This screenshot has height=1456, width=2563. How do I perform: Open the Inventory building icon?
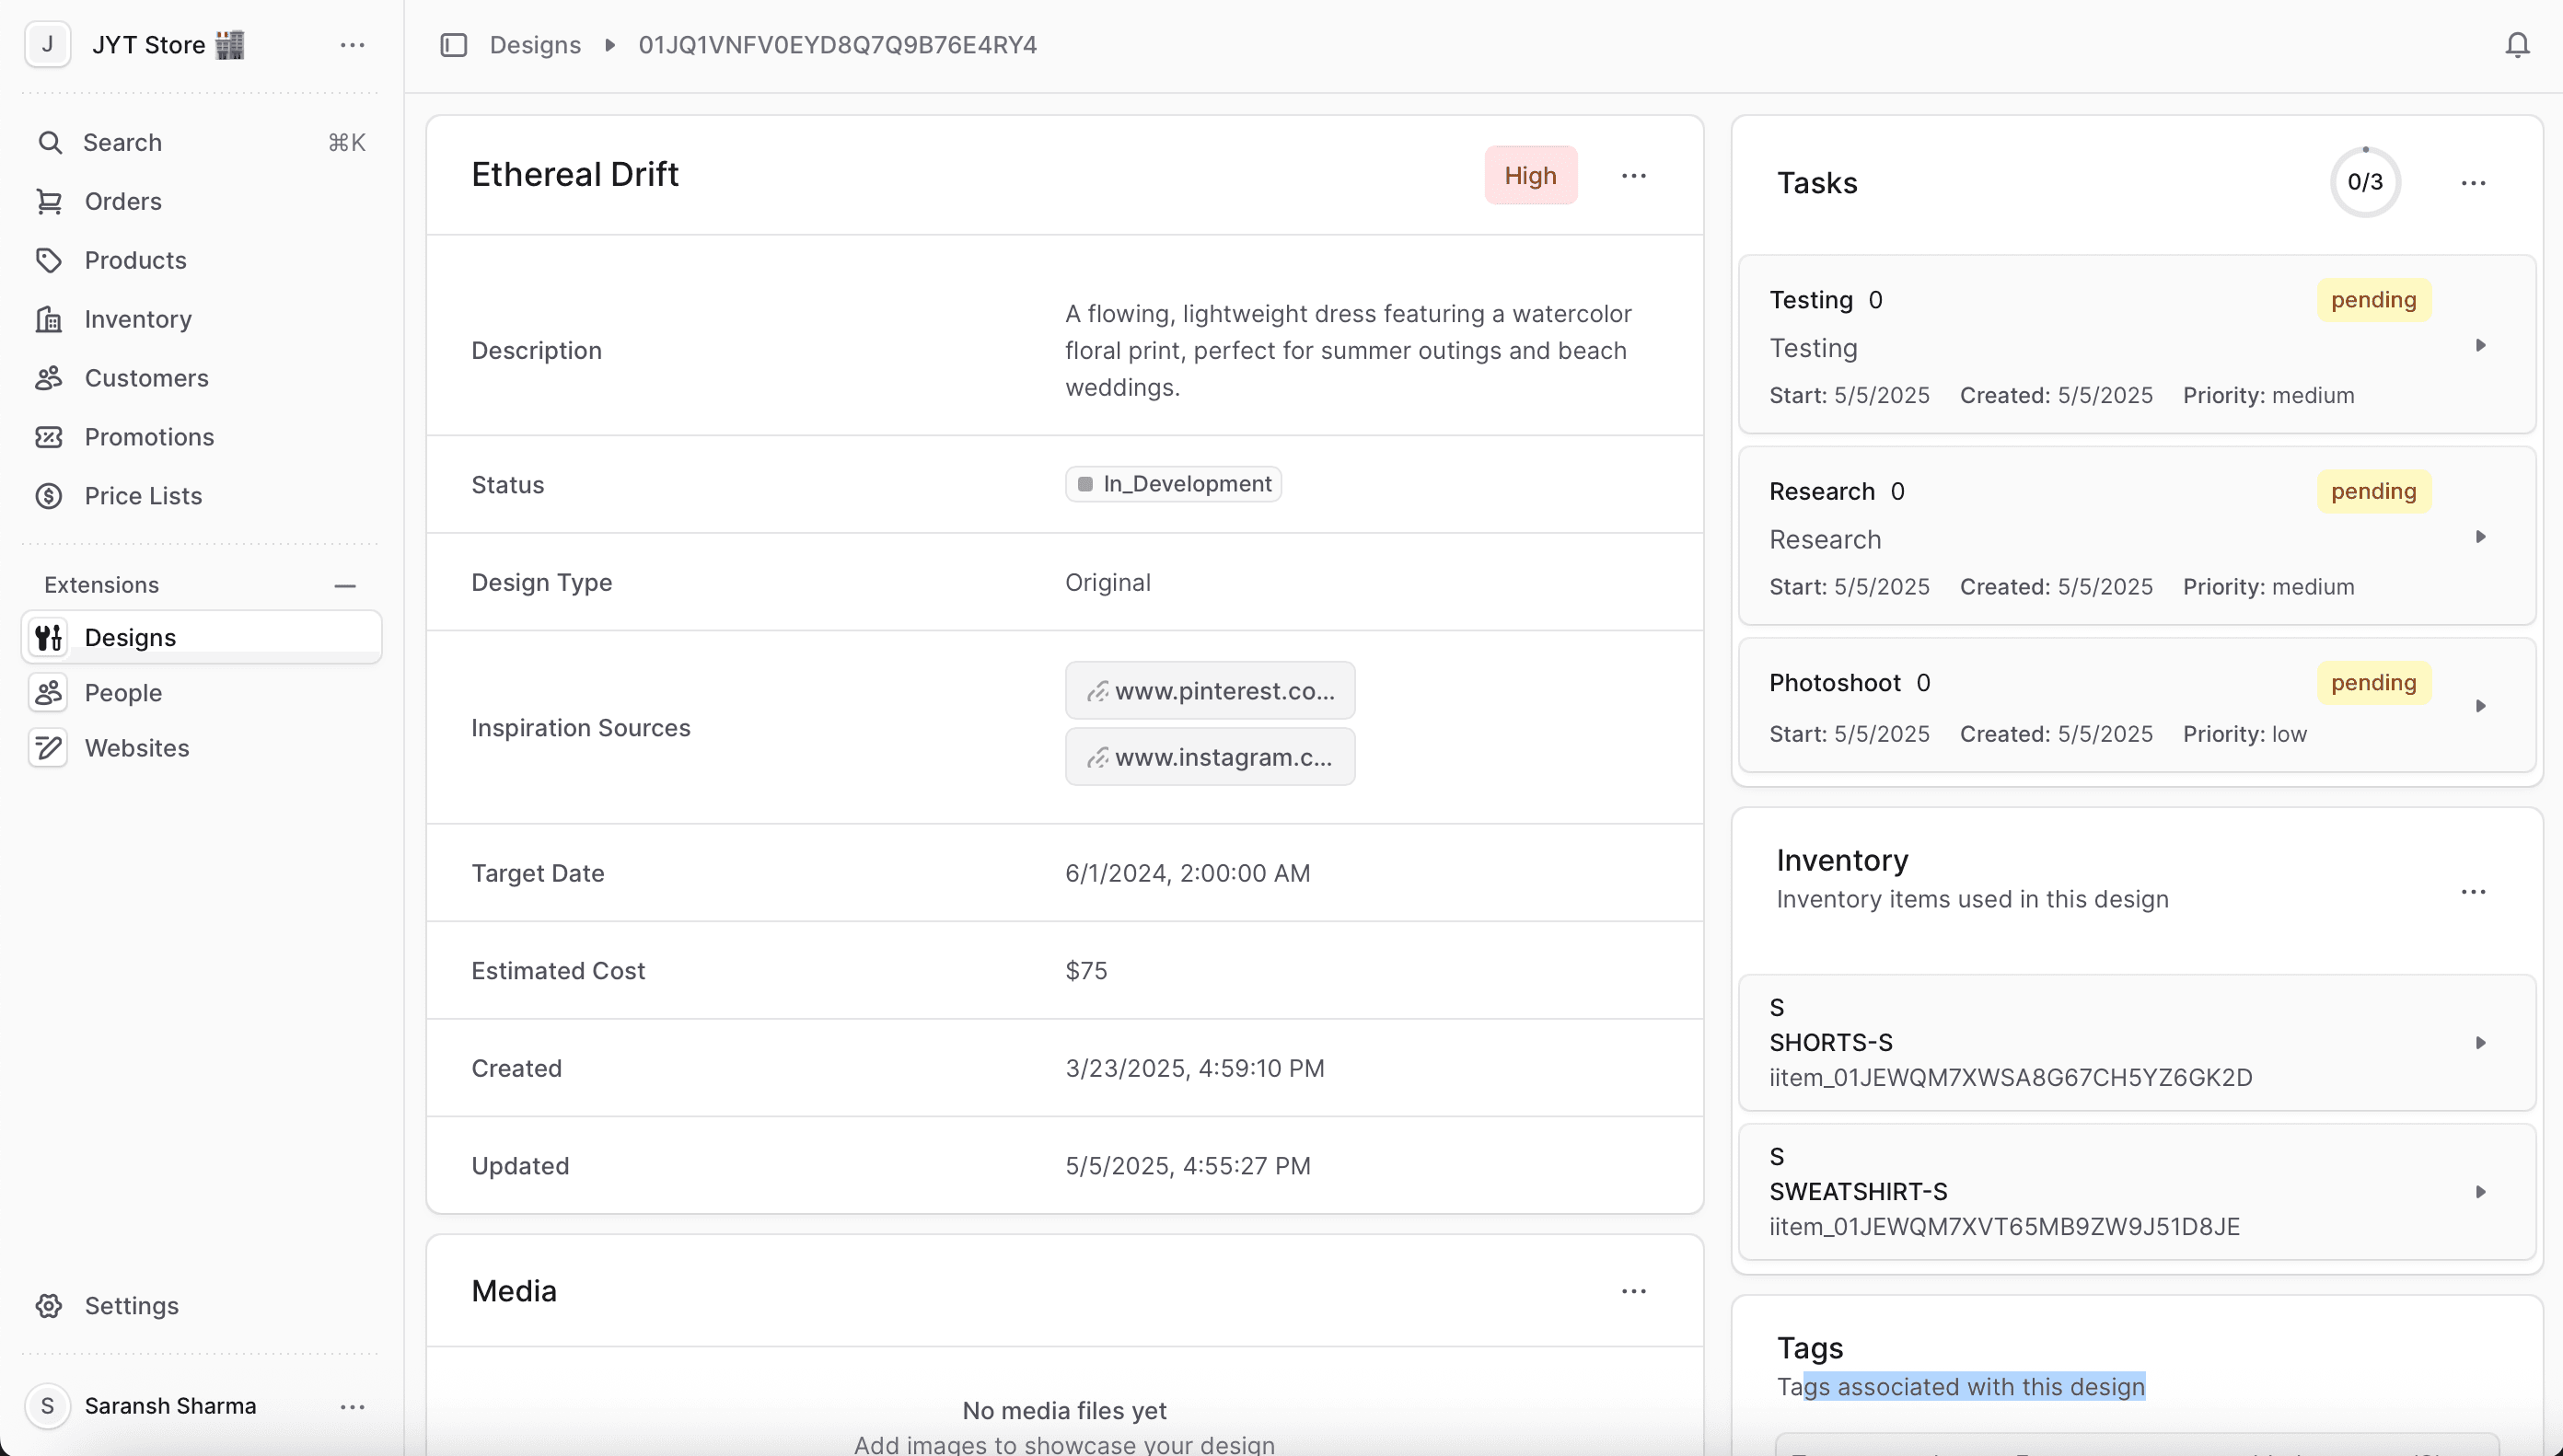point(49,319)
